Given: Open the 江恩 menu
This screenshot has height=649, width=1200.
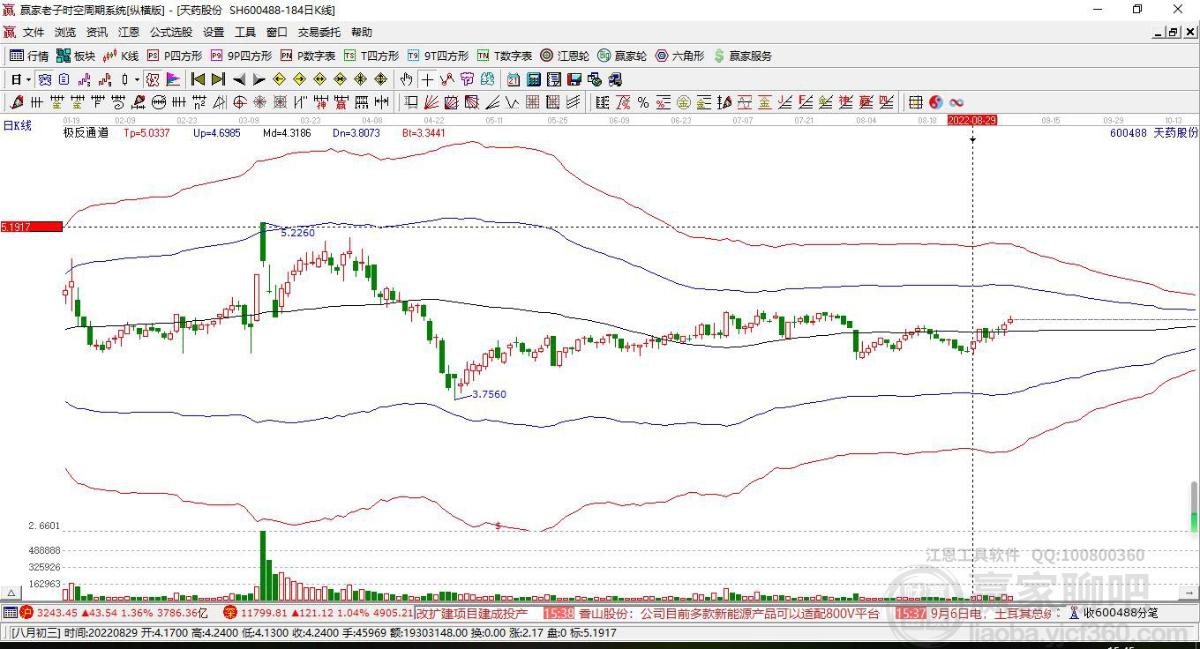Looking at the screenshot, I should (x=129, y=33).
